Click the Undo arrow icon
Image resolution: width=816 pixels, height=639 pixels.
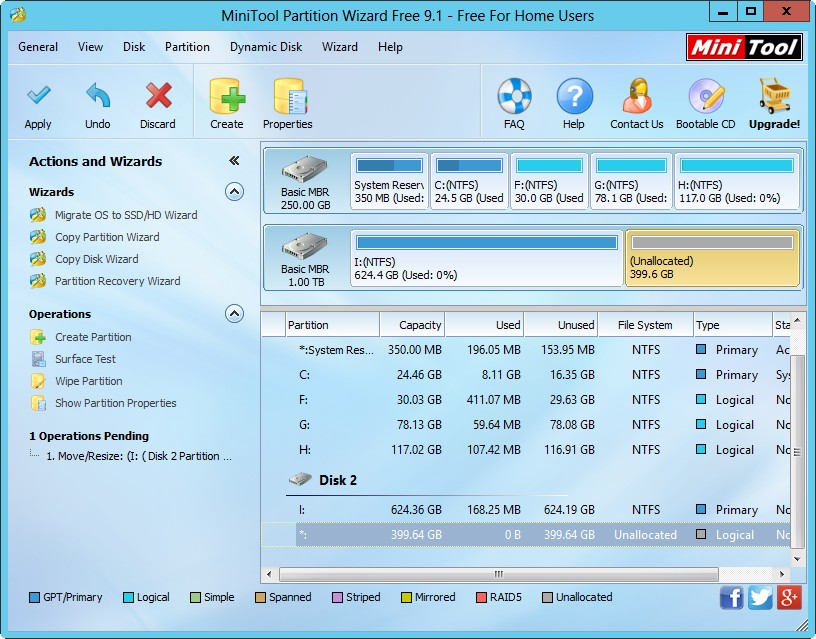tap(97, 97)
